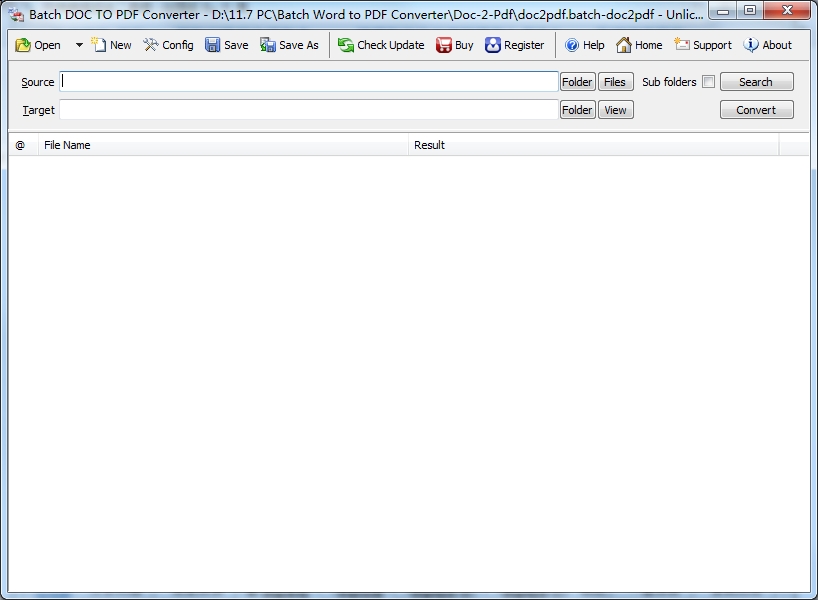Choose Save As in toolbar
The height and width of the screenshot is (600, 818).
[x=289, y=45]
